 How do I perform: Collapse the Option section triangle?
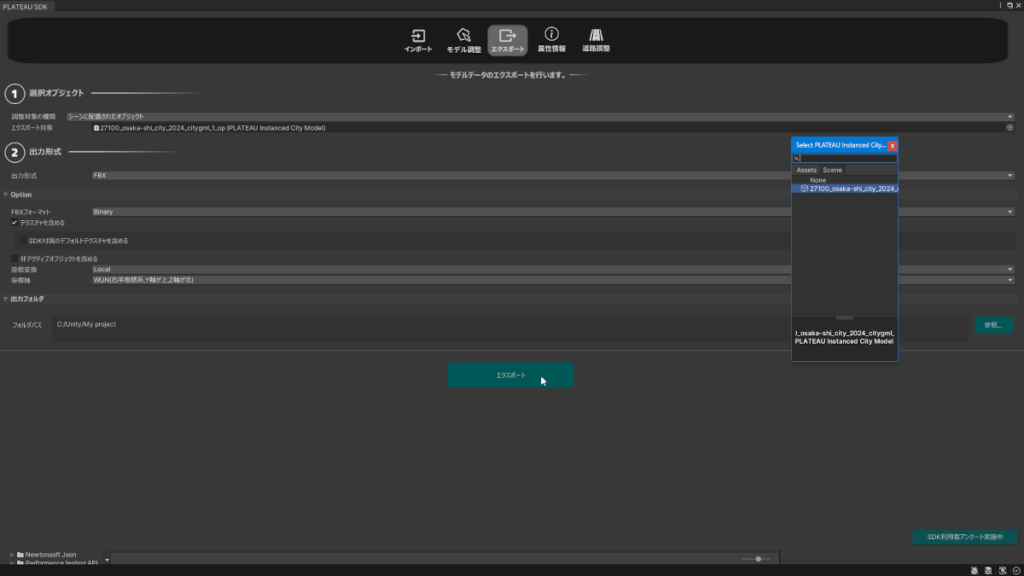point(5,194)
